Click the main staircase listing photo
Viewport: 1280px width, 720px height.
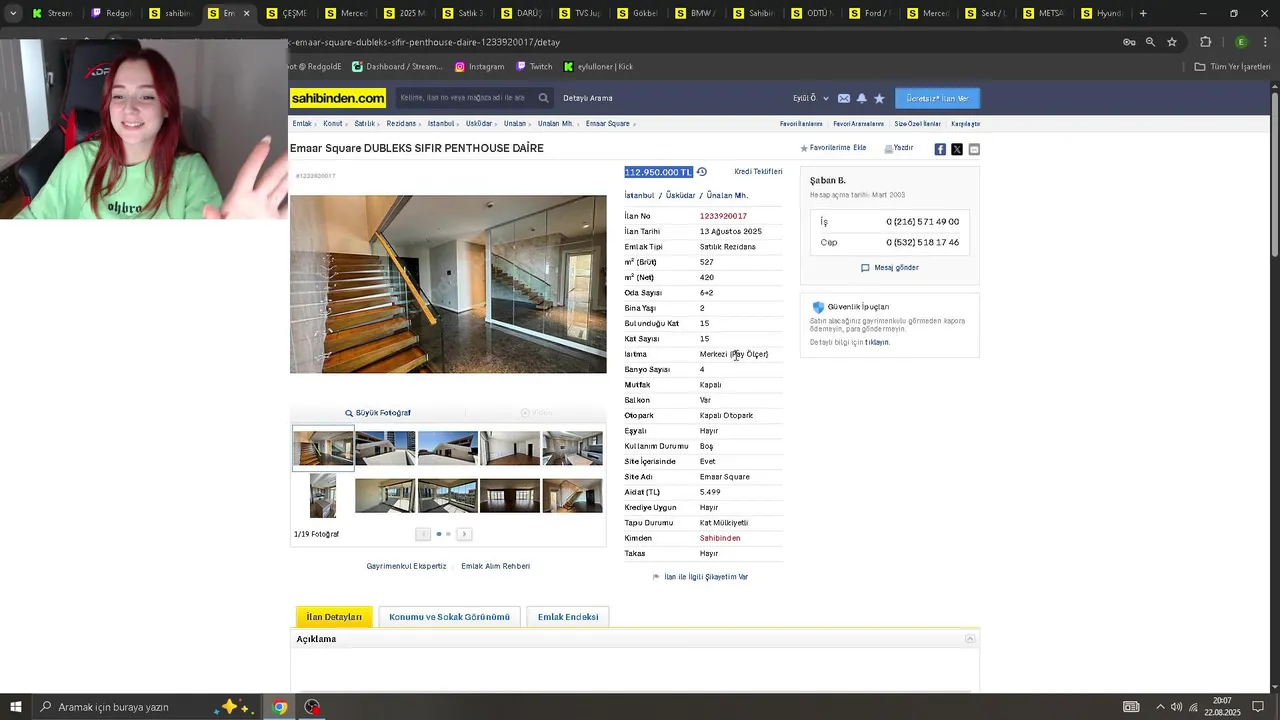pyautogui.click(x=448, y=284)
